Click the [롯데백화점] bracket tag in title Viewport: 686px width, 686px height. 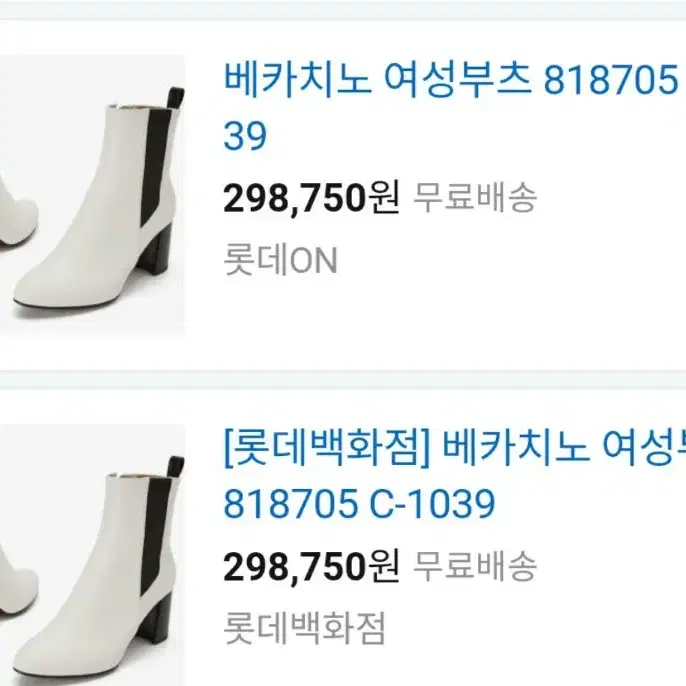pyautogui.click(x=328, y=450)
